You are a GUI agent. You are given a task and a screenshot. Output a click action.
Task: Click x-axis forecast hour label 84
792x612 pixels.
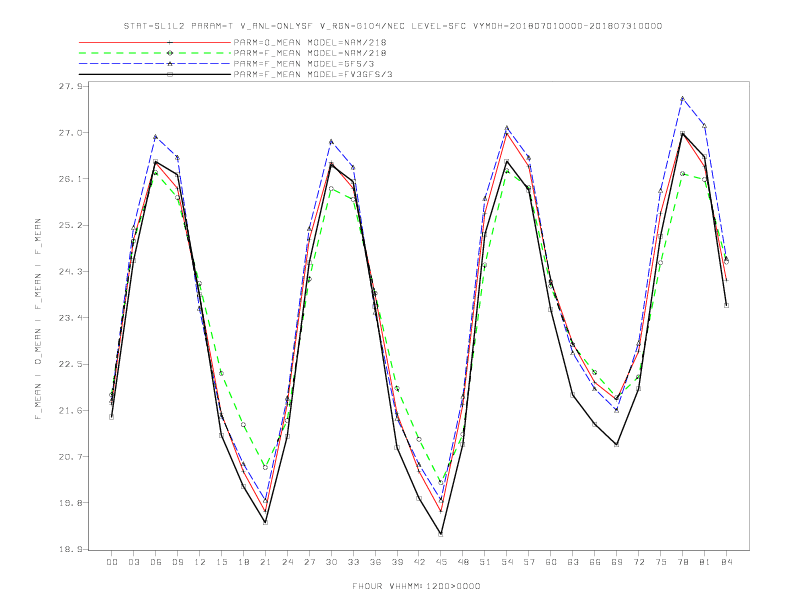click(726, 562)
